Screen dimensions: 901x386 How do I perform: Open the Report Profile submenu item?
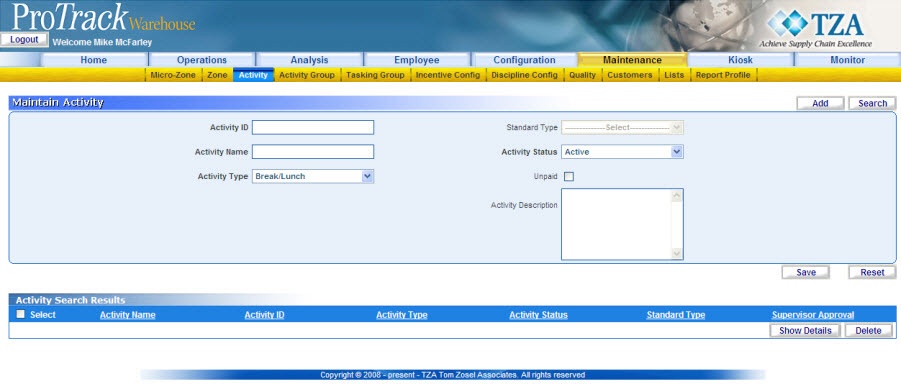coord(723,75)
